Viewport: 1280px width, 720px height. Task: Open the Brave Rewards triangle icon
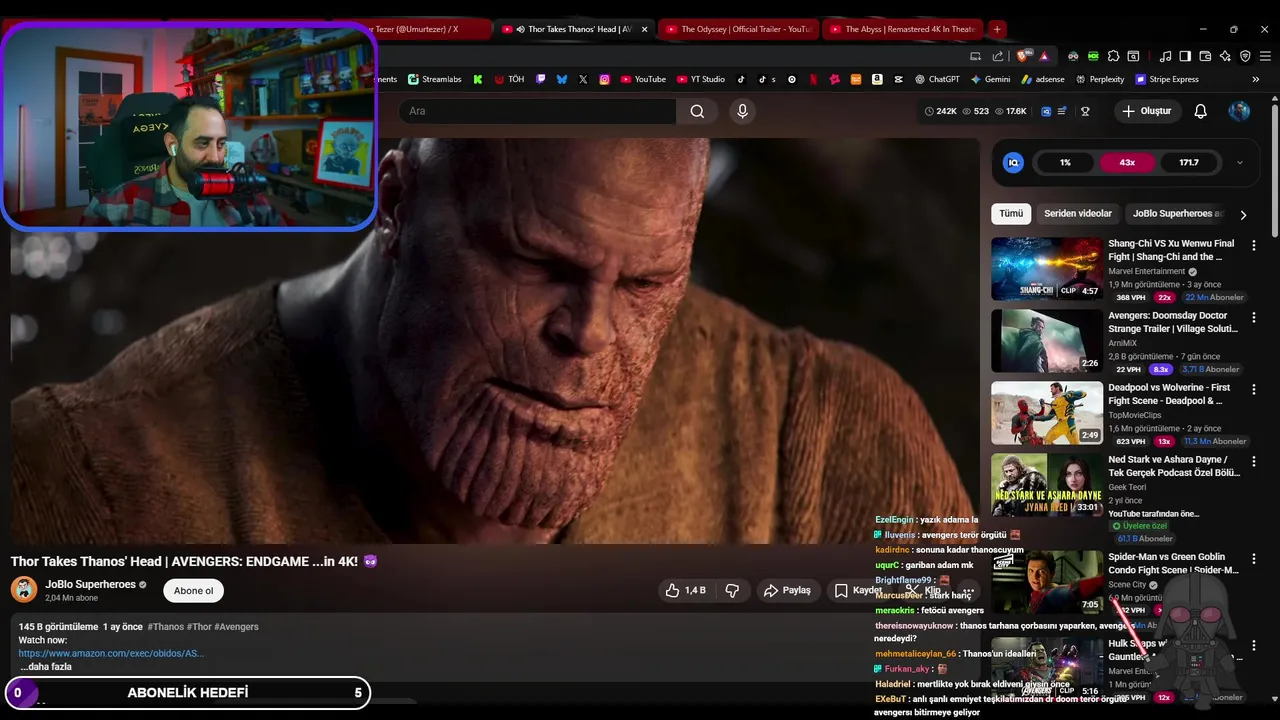[1044, 56]
